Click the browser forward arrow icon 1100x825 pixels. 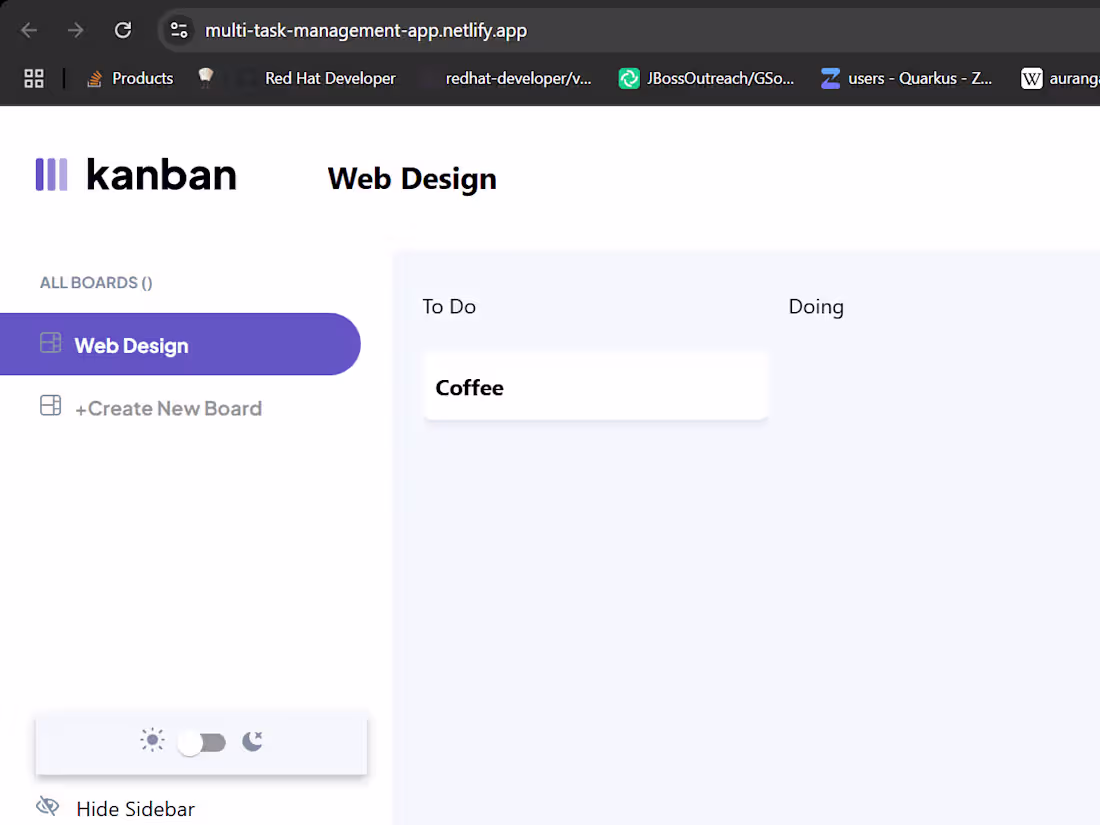(x=75, y=30)
